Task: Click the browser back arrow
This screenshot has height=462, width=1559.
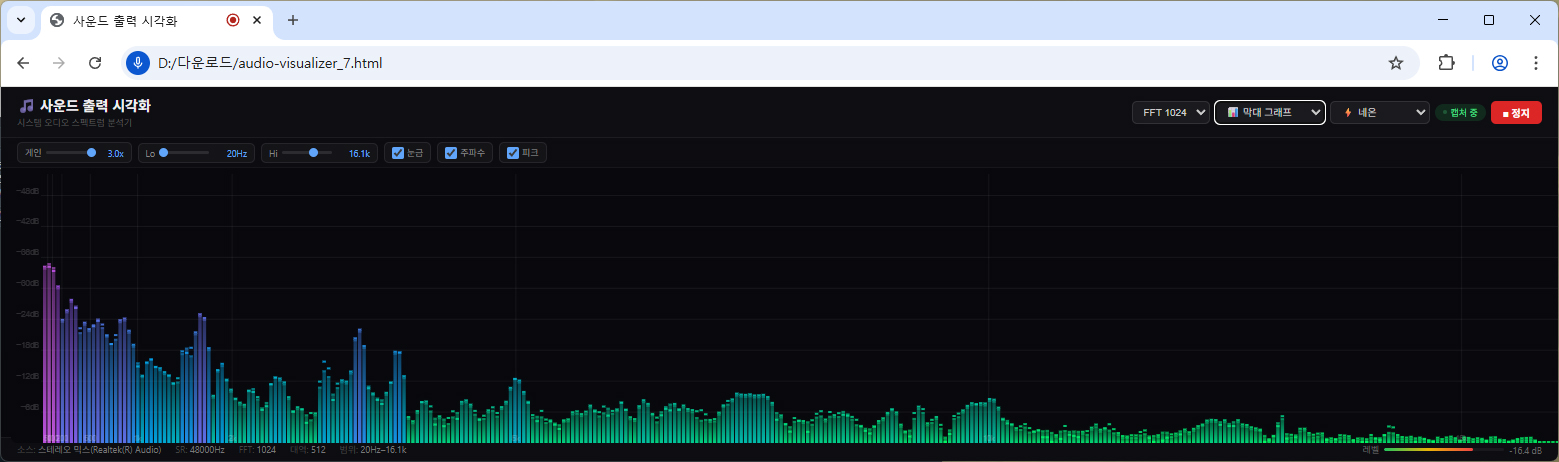Action: pyautogui.click(x=24, y=63)
